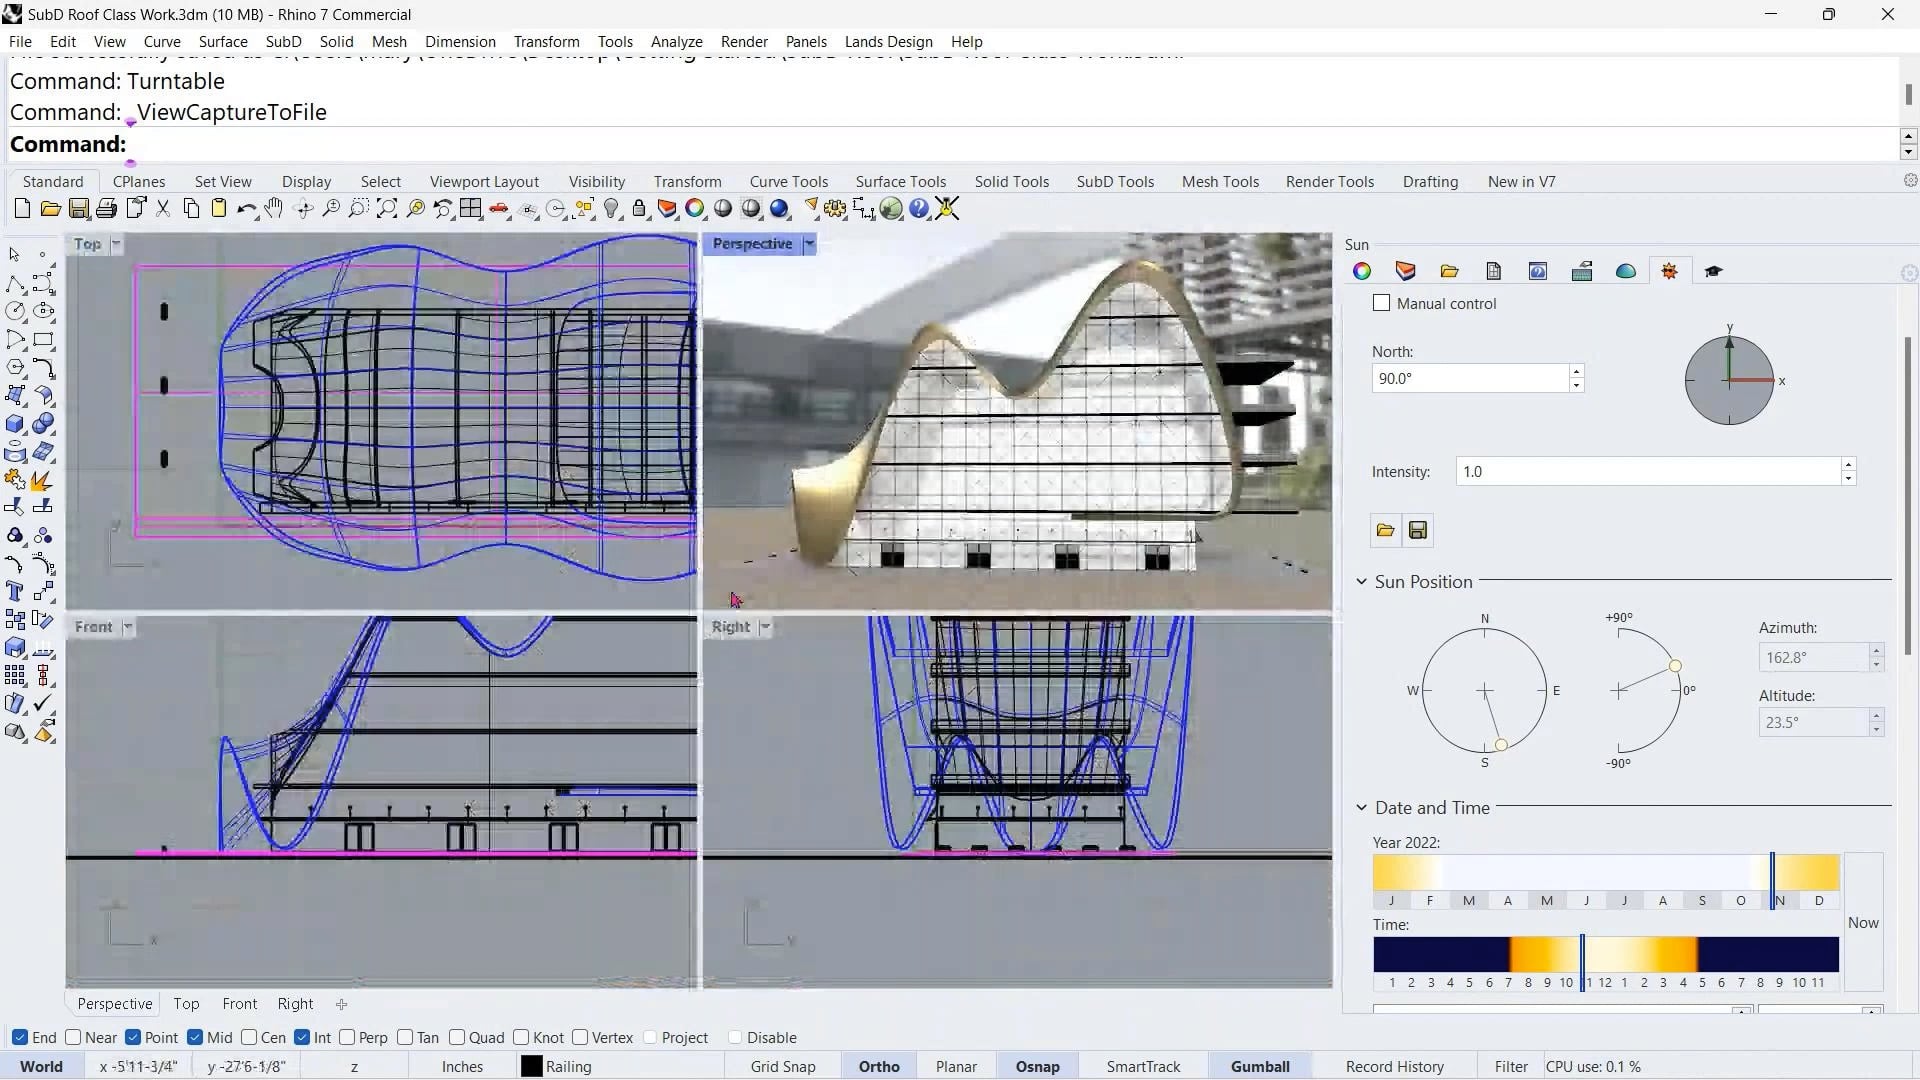1920x1080 pixels.
Task: Click Record History in status bar
Action: pos(1395,1067)
